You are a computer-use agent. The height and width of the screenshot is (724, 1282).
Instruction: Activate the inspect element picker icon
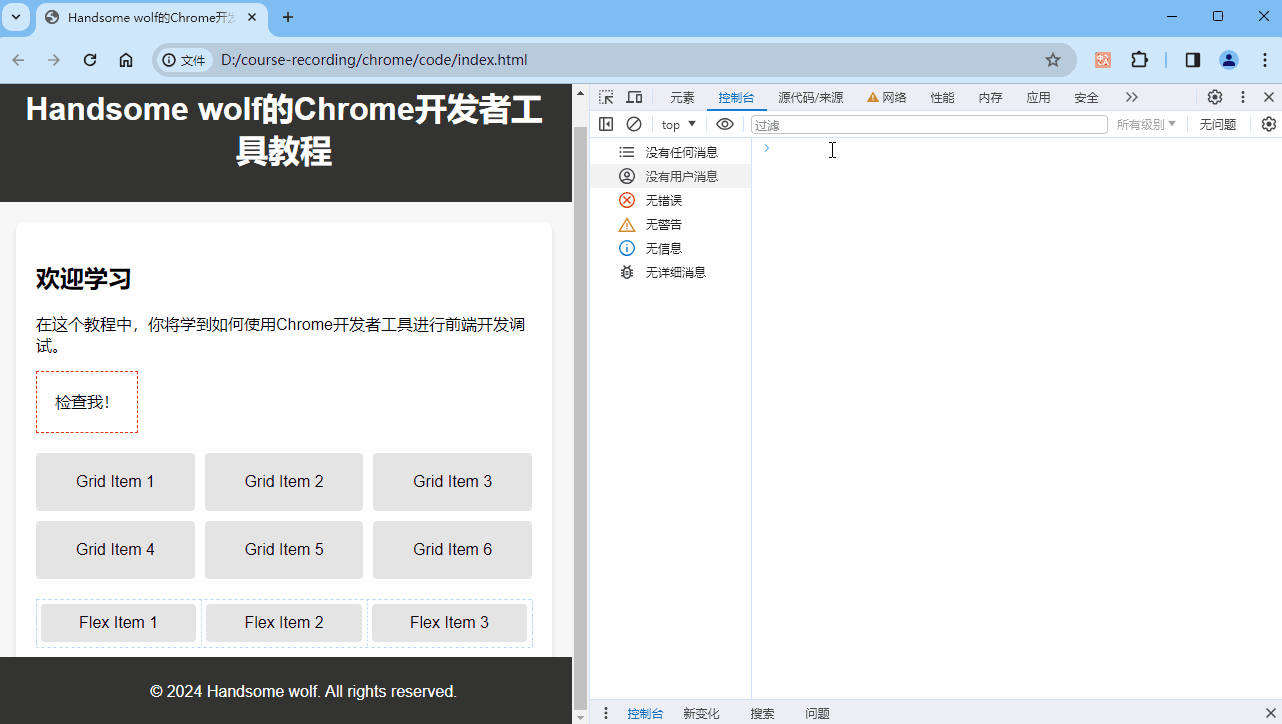(606, 97)
